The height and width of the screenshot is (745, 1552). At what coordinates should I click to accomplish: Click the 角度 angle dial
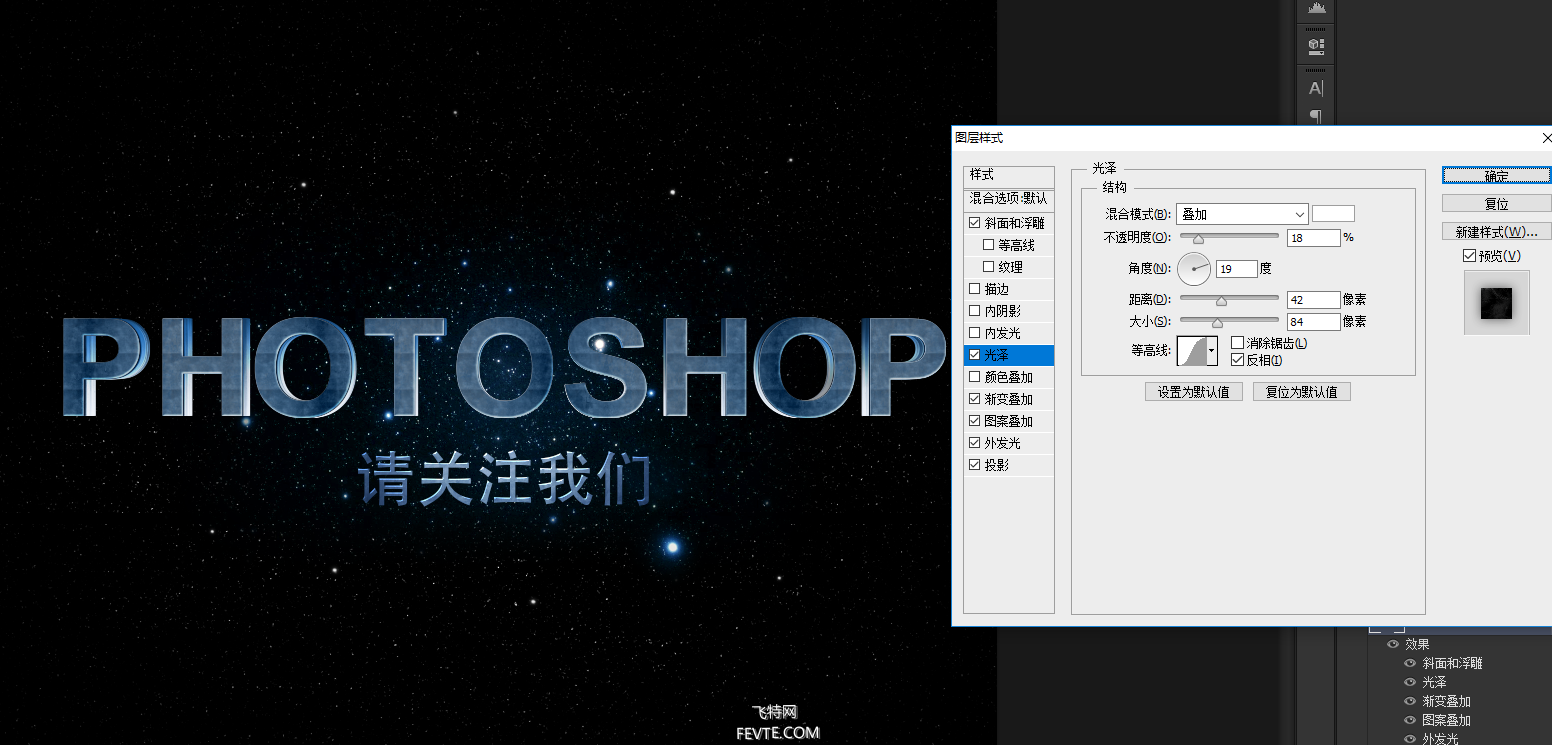[1194, 269]
